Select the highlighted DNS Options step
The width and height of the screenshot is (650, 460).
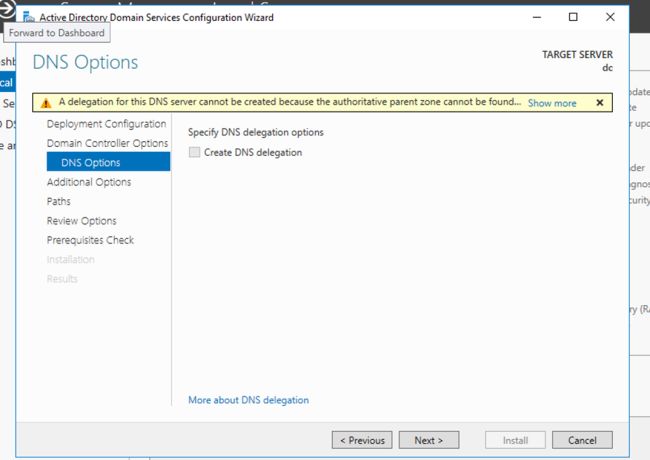tap(108, 162)
